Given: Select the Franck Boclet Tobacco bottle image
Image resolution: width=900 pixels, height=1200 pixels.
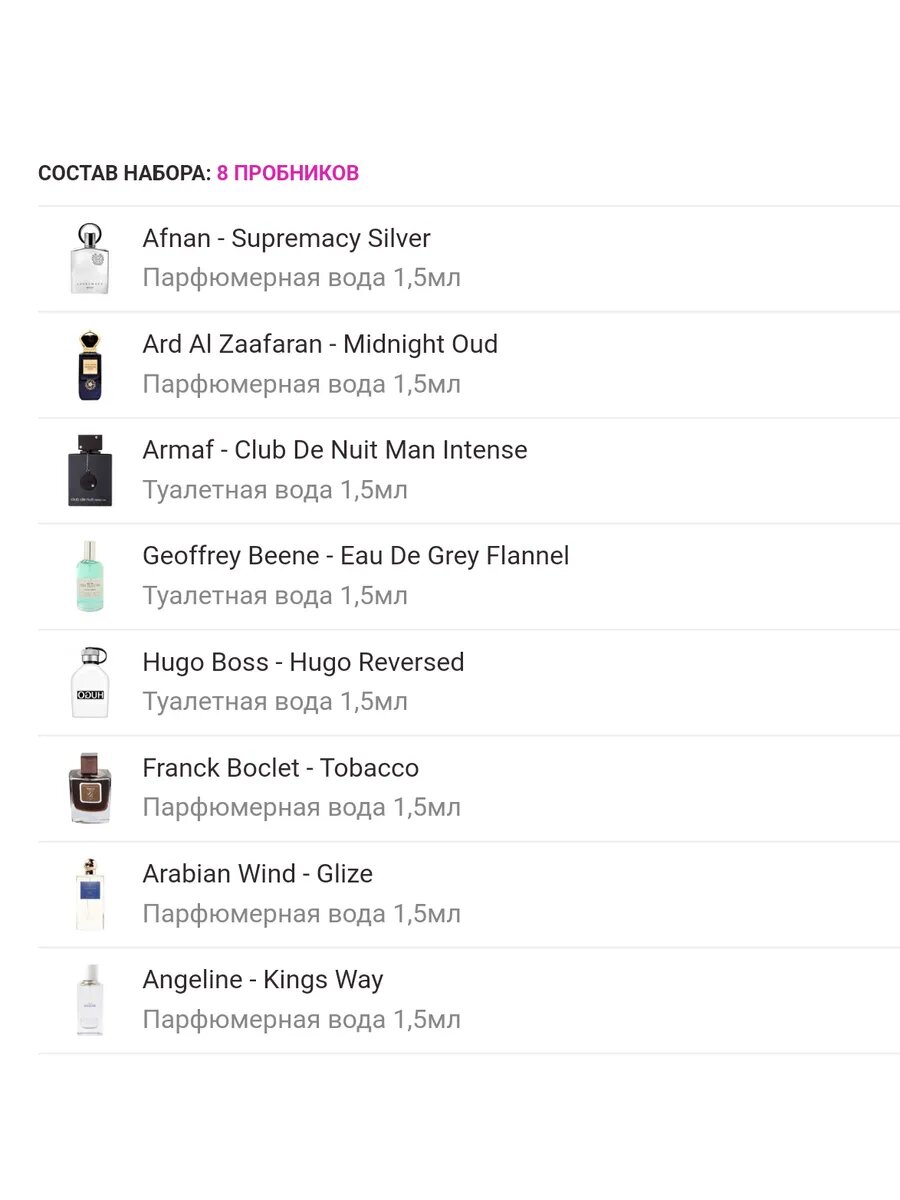Looking at the screenshot, I should click(90, 789).
